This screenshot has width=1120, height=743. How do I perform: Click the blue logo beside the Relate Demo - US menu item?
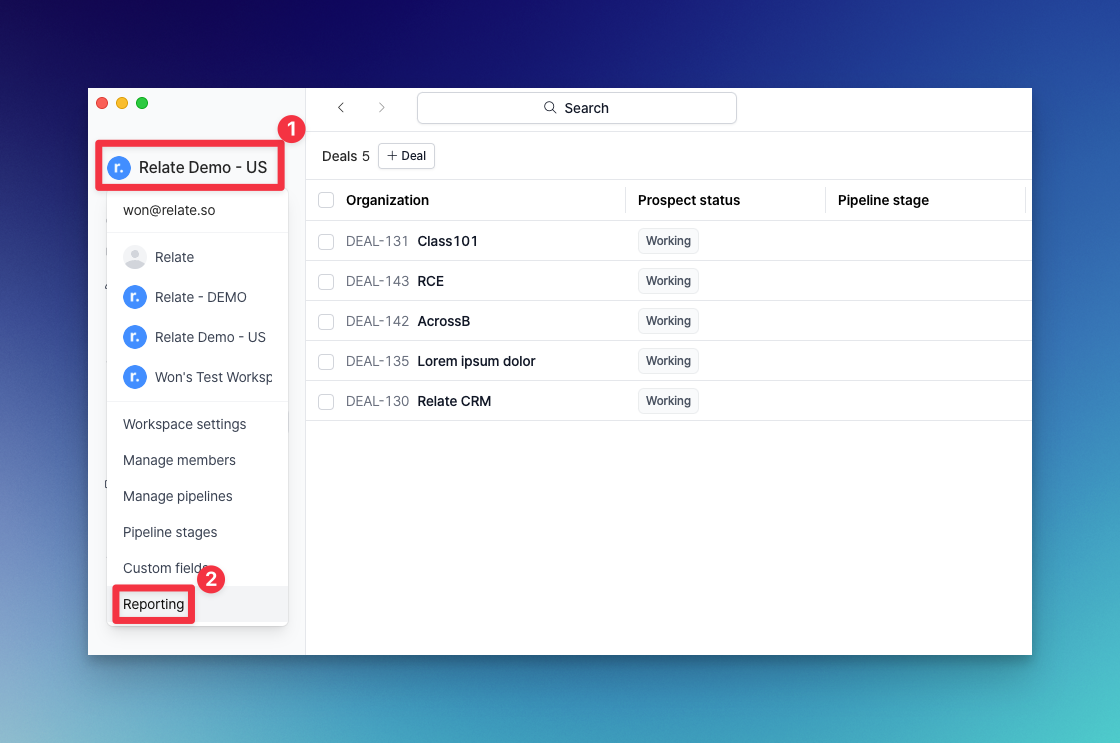pyautogui.click(x=134, y=337)
